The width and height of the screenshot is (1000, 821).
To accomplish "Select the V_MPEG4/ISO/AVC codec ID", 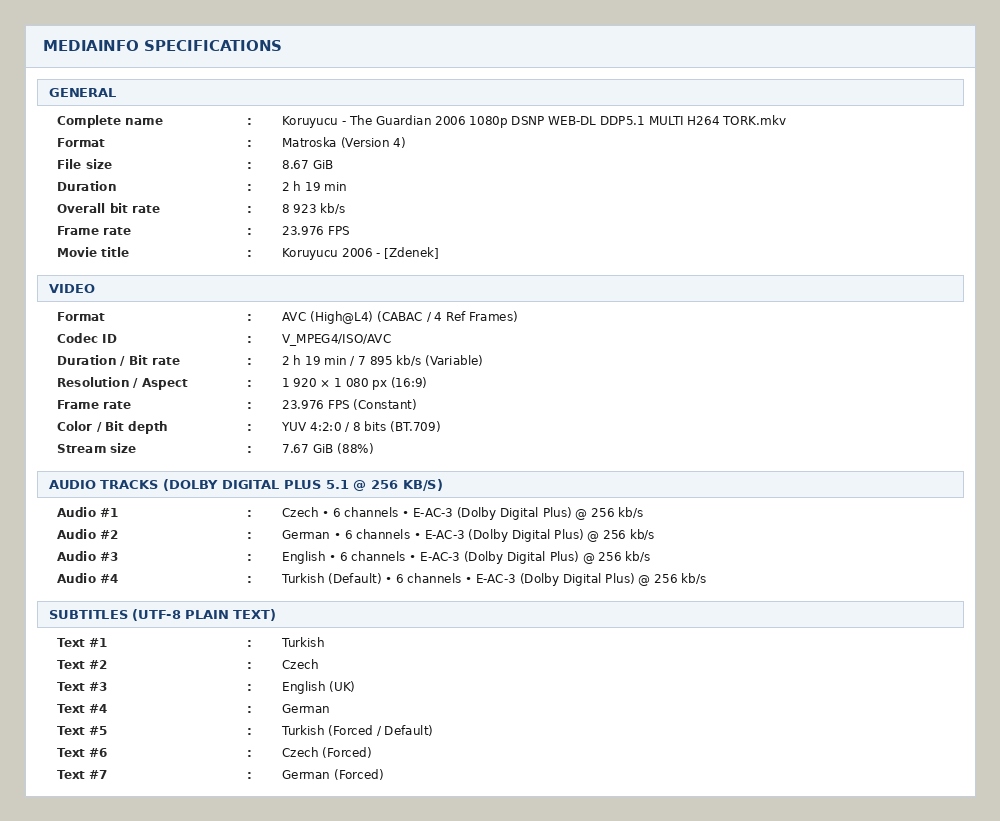I will [337, 339].
